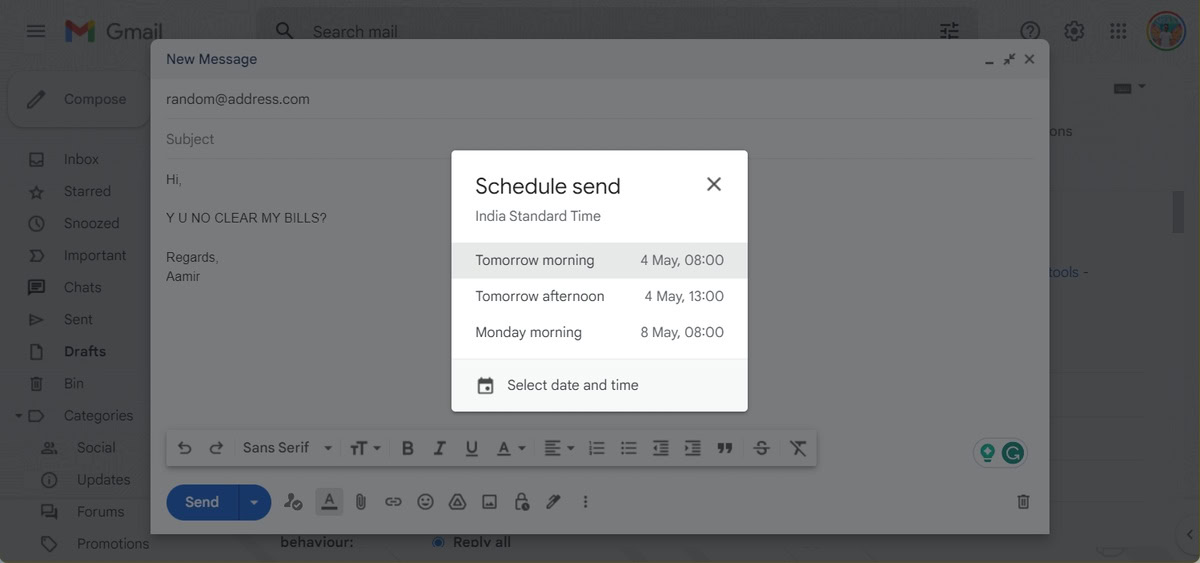
Task: Open the text size dropdown
Action: (365, 448)
